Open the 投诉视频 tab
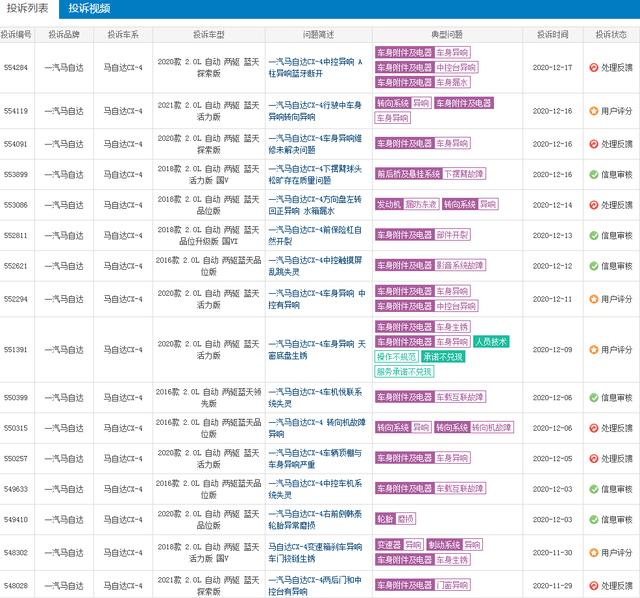 click(x=89, y=8)
